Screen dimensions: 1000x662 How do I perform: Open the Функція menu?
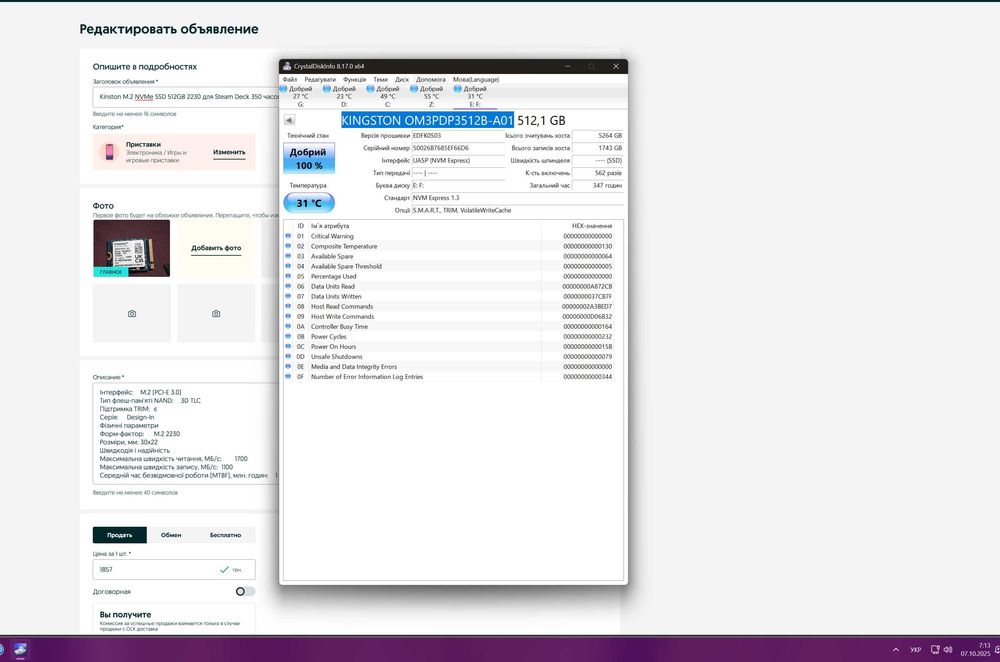click(355, 80)
